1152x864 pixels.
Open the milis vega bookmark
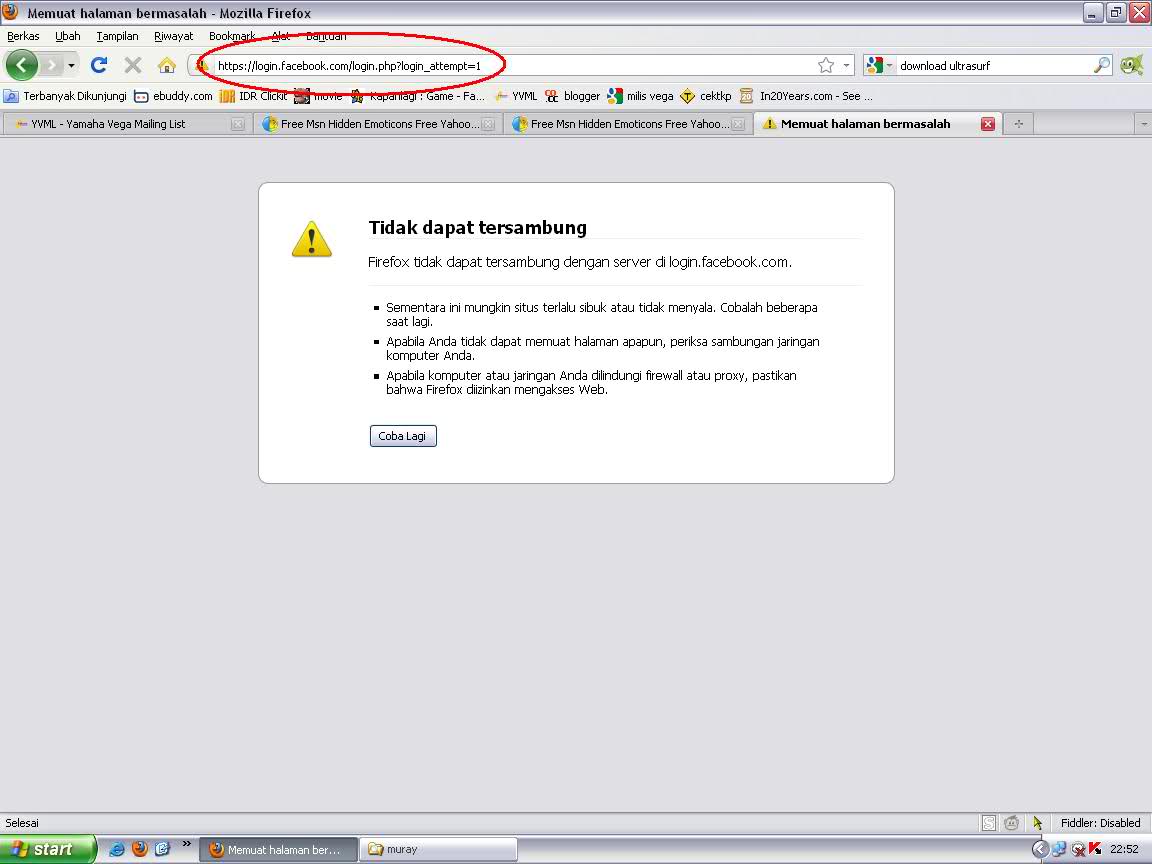point(641,96)
